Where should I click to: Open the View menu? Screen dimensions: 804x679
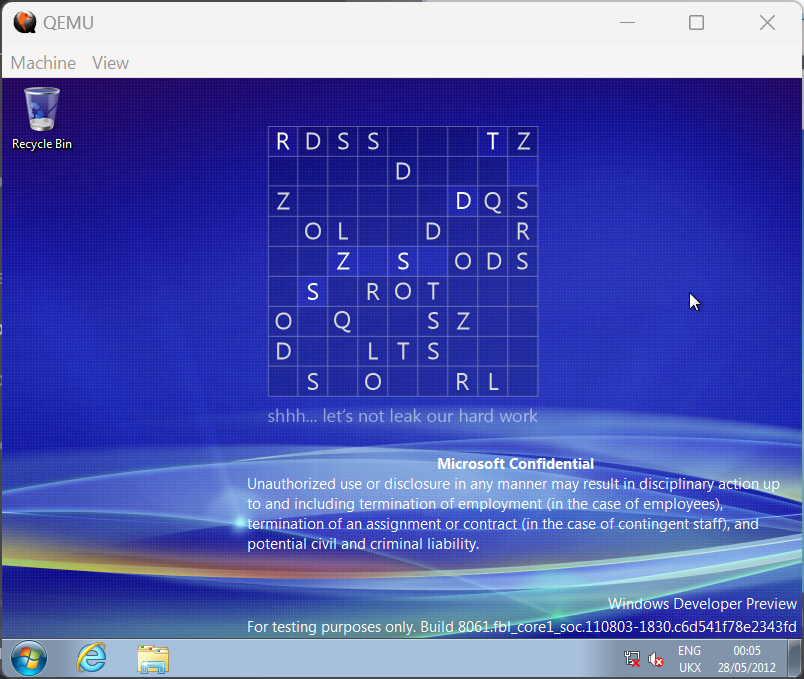pyautogui.click(x=110, y=63)
